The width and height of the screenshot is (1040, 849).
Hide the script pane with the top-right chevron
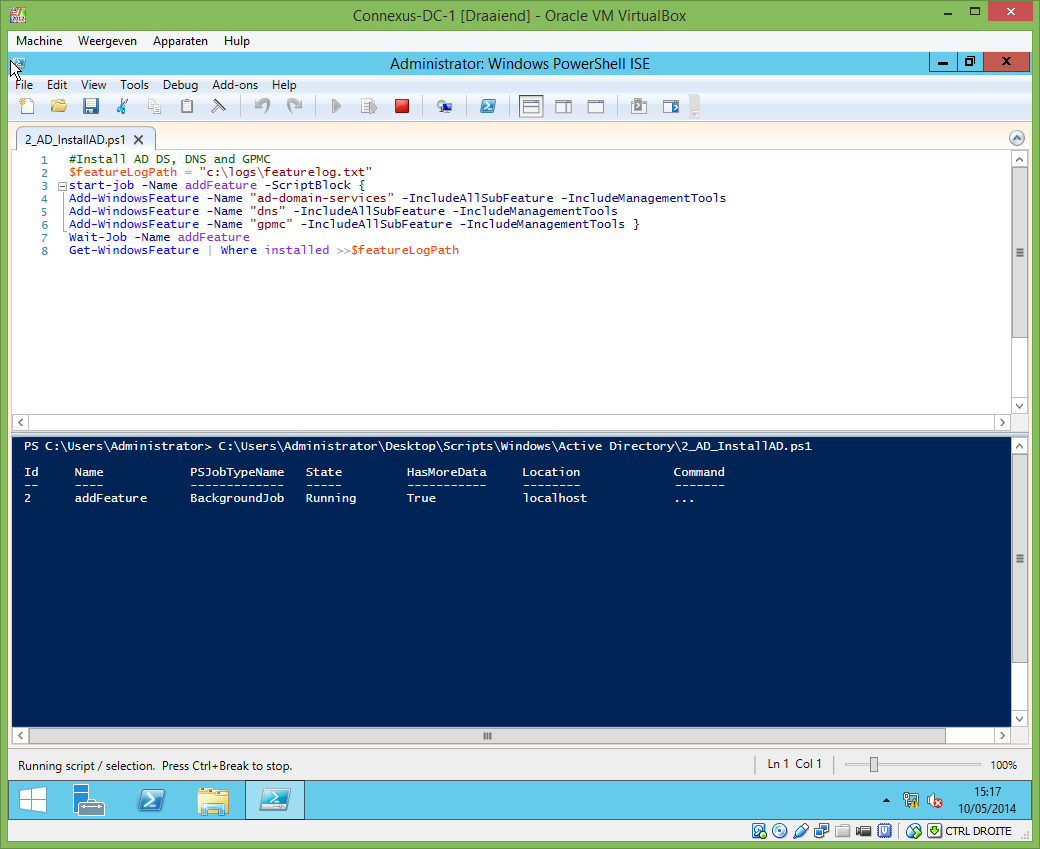click(x=1017, y=137)
